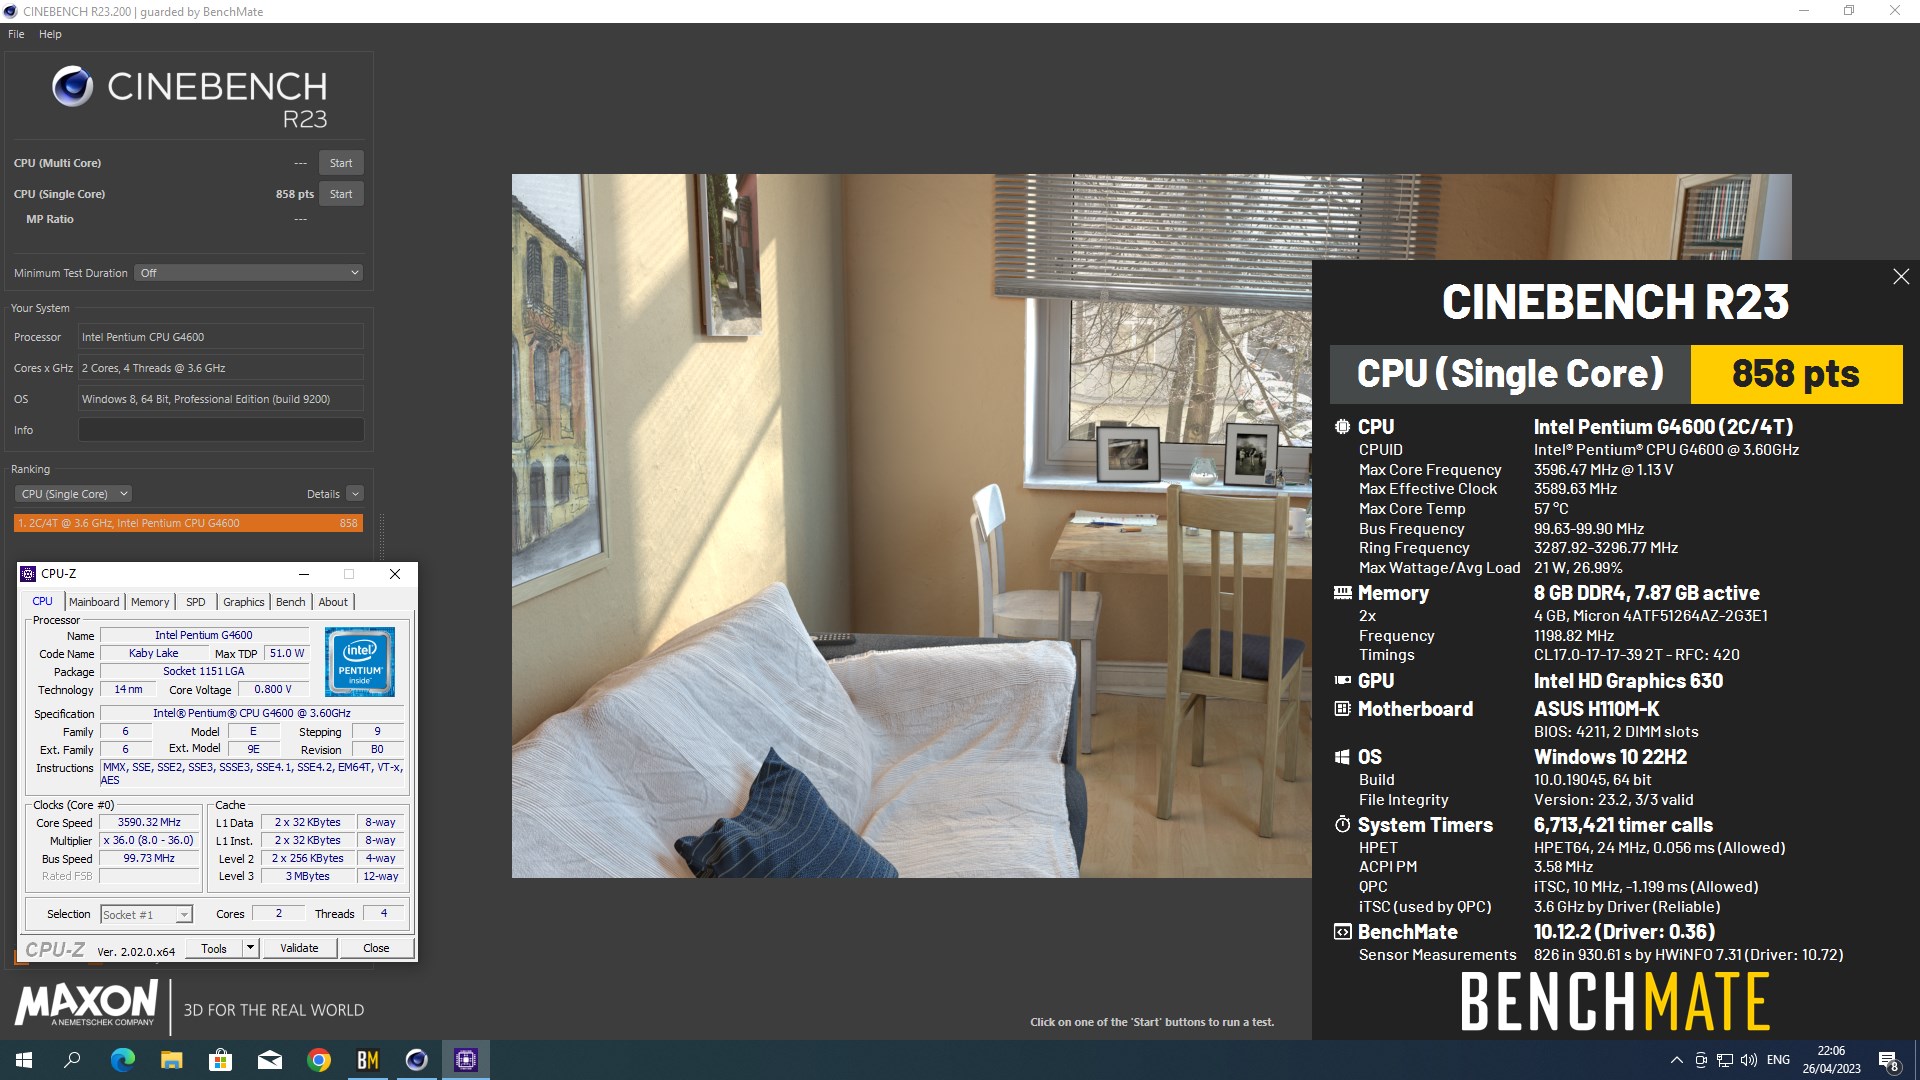Open File Explorer from taskbar

[172, 1060]
